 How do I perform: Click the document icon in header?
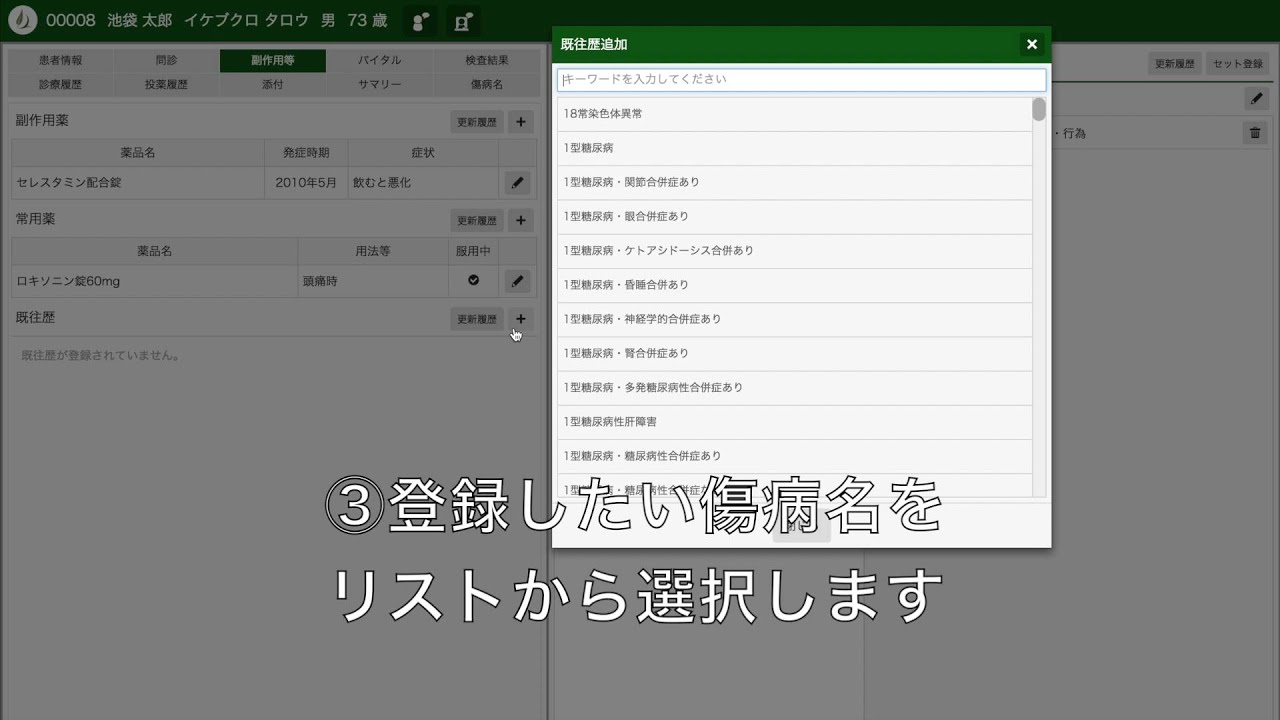pos(462,21)
